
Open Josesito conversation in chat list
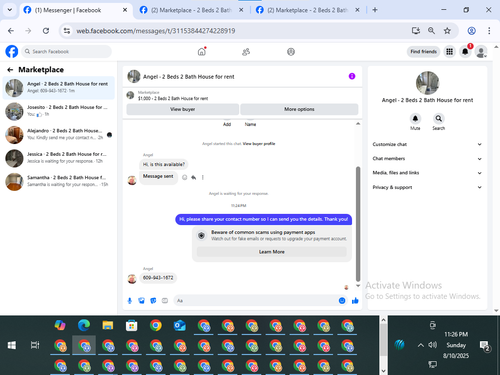click(x=59, y=111)
